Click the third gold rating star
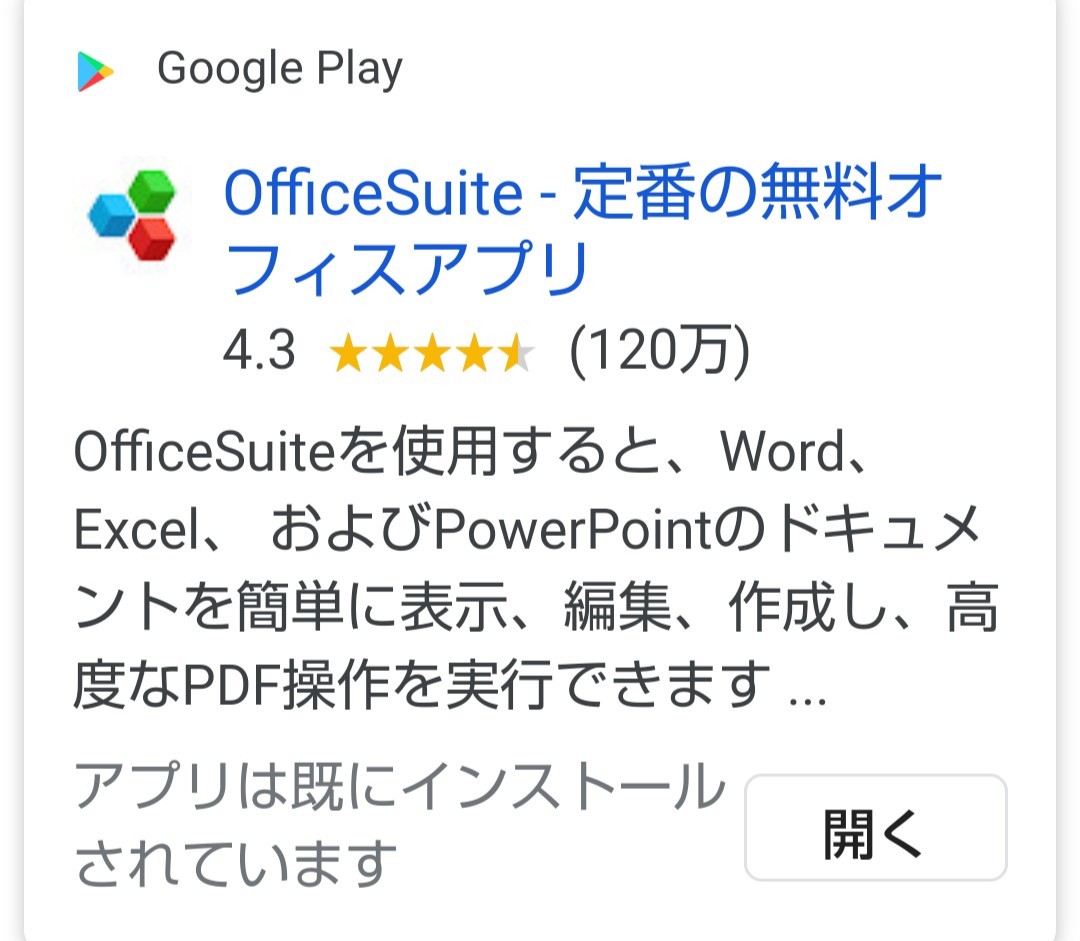 pos(431,354)
